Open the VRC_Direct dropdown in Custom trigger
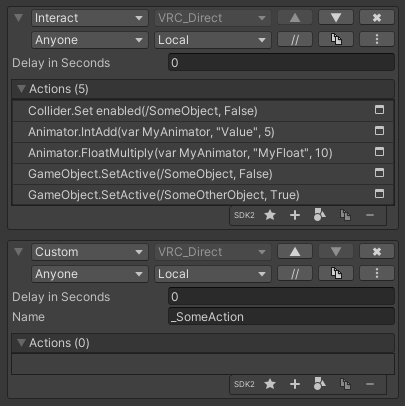The width and height of the screenshot is (405, 406). pyautogui.click(x=213, y=252)
